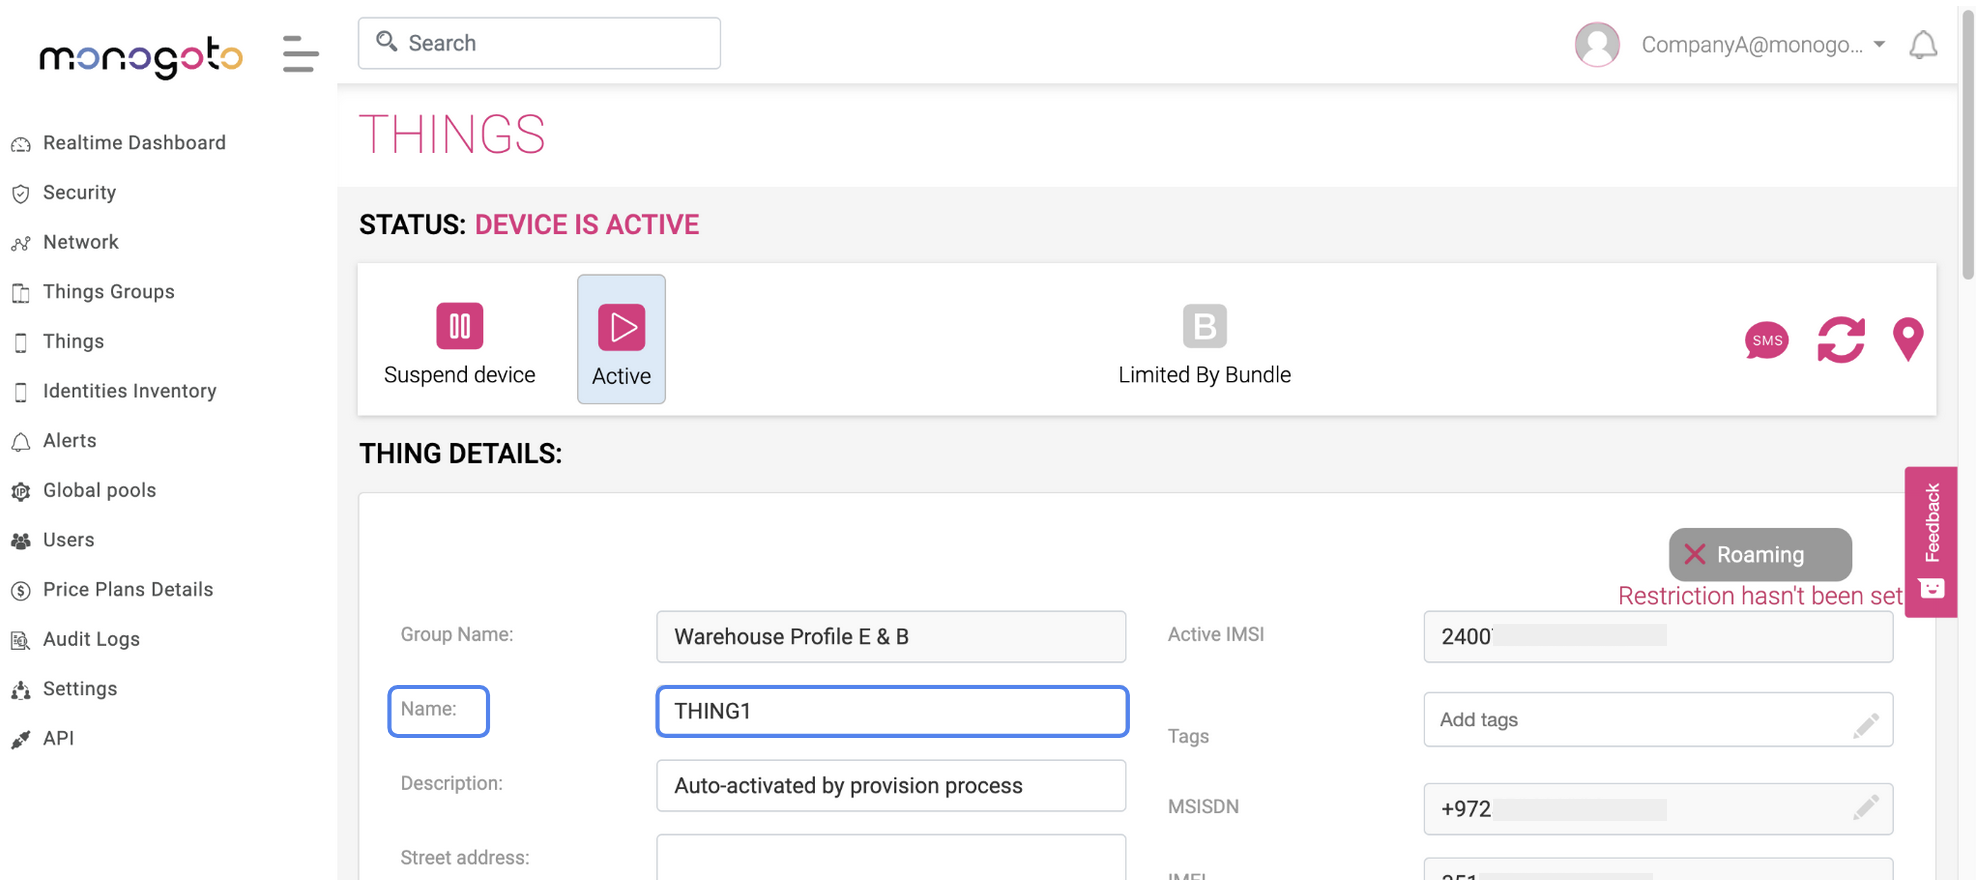
Task: Click the Search input field
Action: point(540,43)
